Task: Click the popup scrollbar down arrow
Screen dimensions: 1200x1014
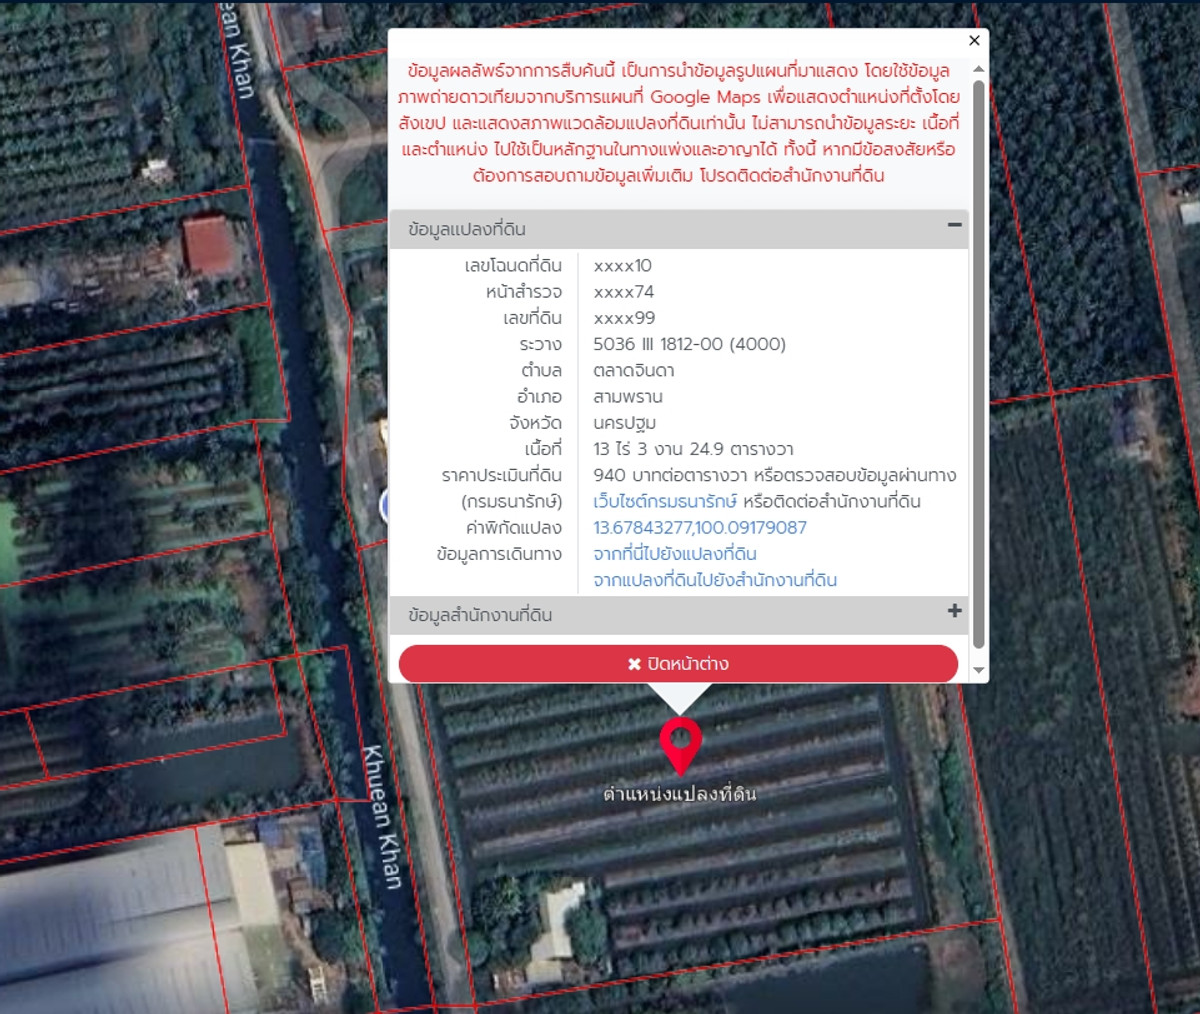Action: pyautogui.click(x=978, y=670)
